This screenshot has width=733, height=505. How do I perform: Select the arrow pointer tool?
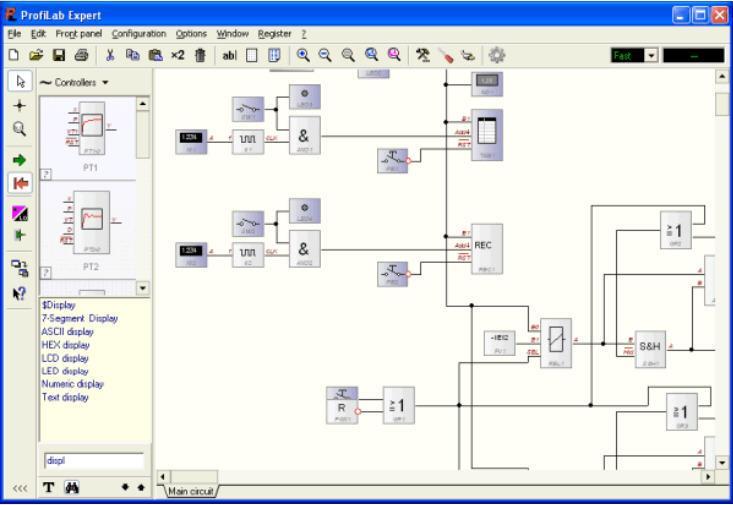tap(20, 81)
